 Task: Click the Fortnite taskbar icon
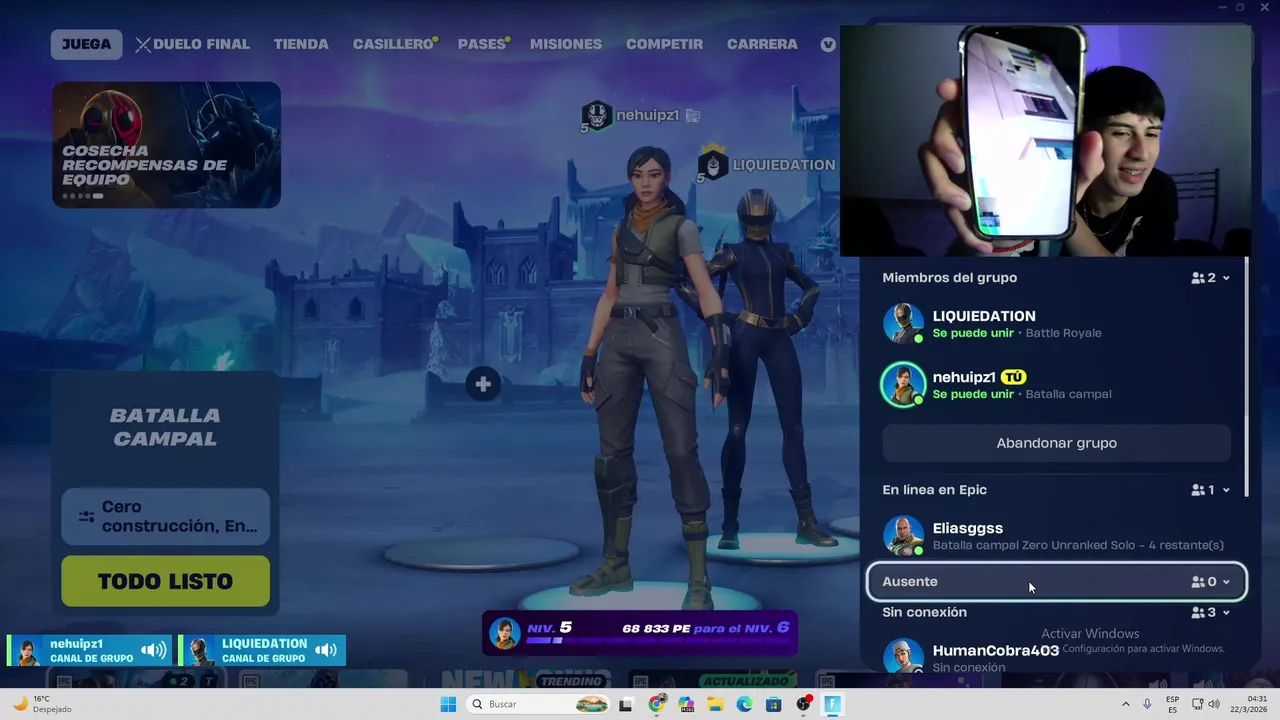click(832, 704)
